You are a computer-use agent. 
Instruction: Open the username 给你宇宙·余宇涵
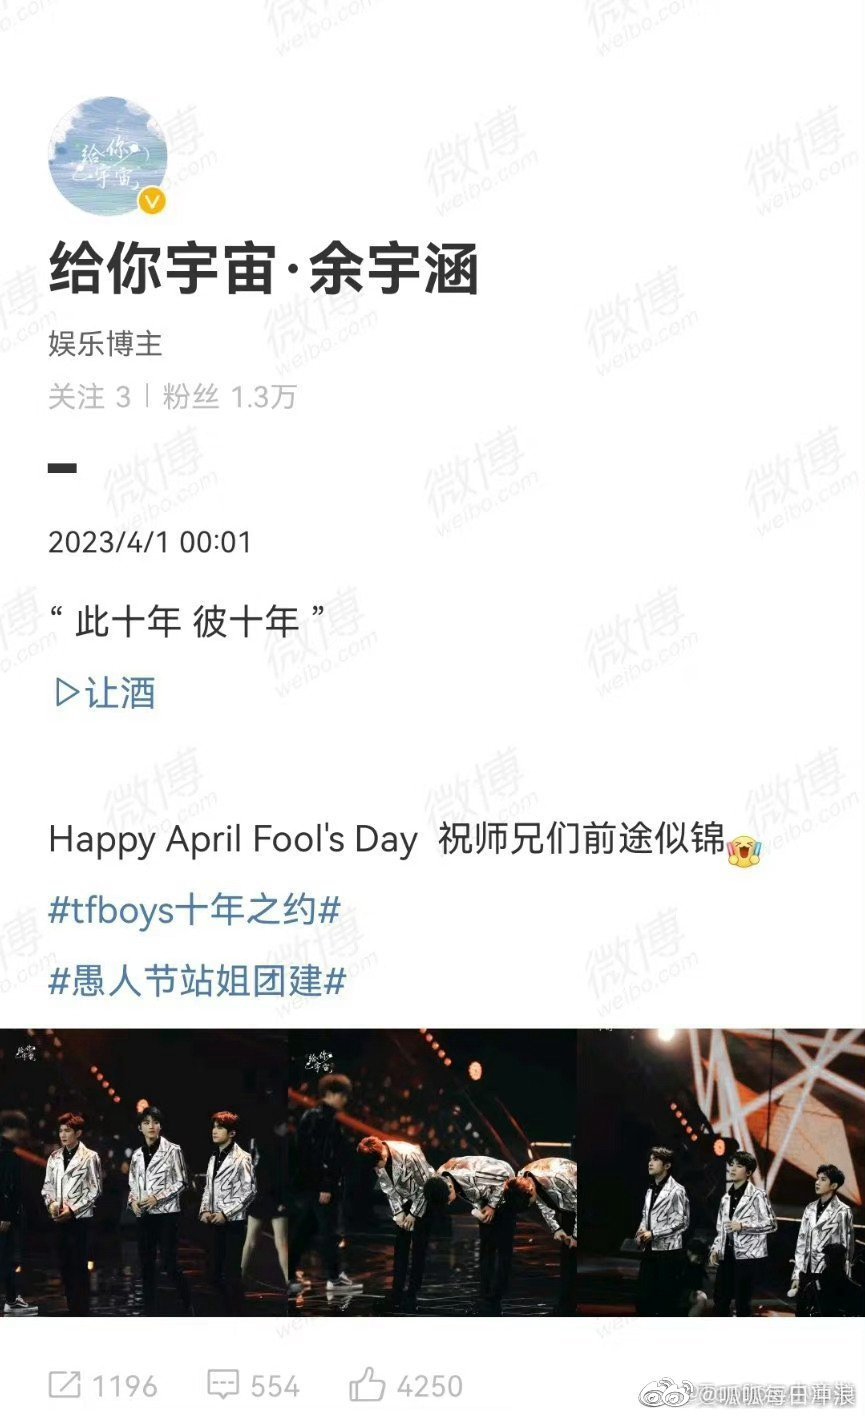pyautogui.click(x=263, y=271)
